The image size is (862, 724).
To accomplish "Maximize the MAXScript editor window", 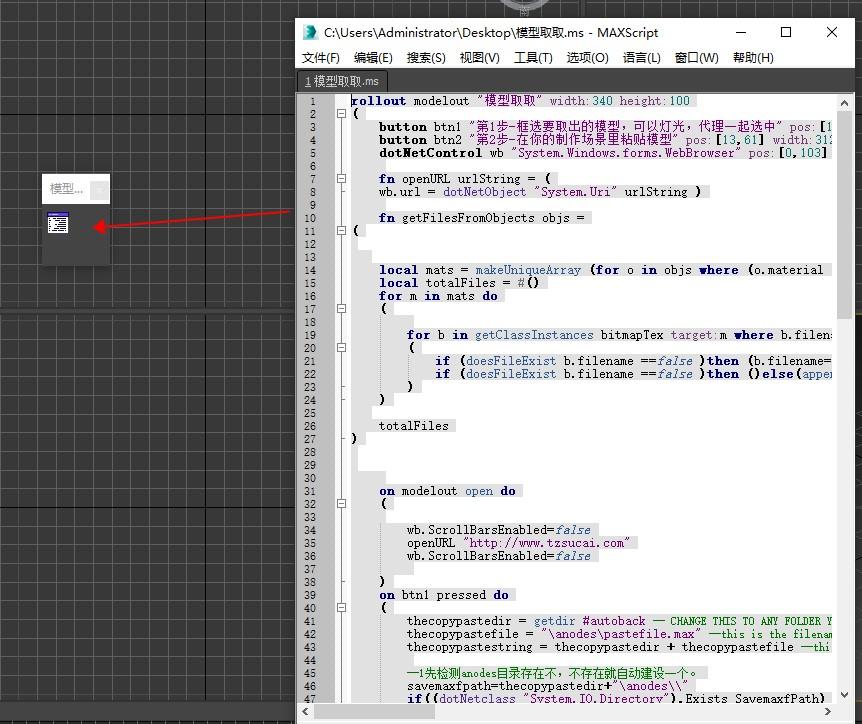I will coord(786,33).
